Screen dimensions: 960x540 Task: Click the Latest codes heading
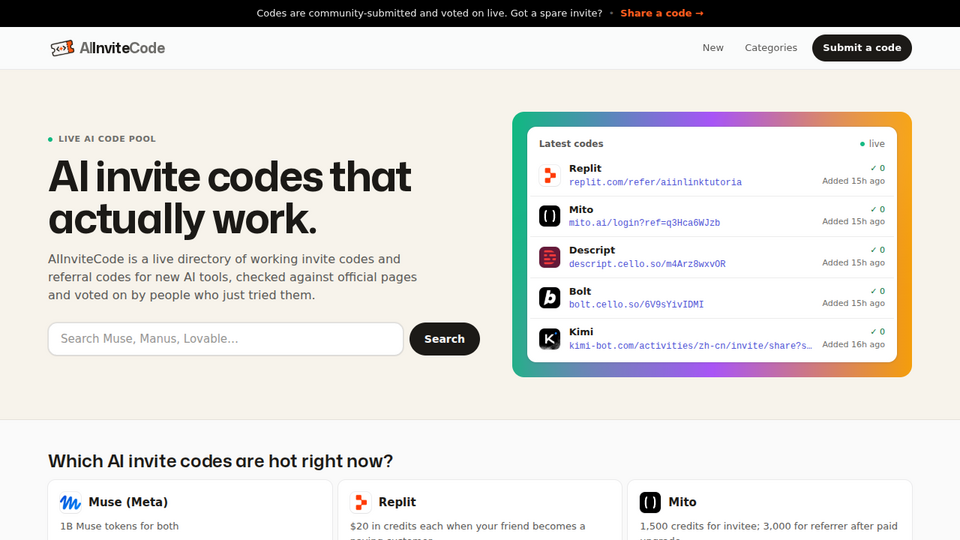tap(571, 144)
